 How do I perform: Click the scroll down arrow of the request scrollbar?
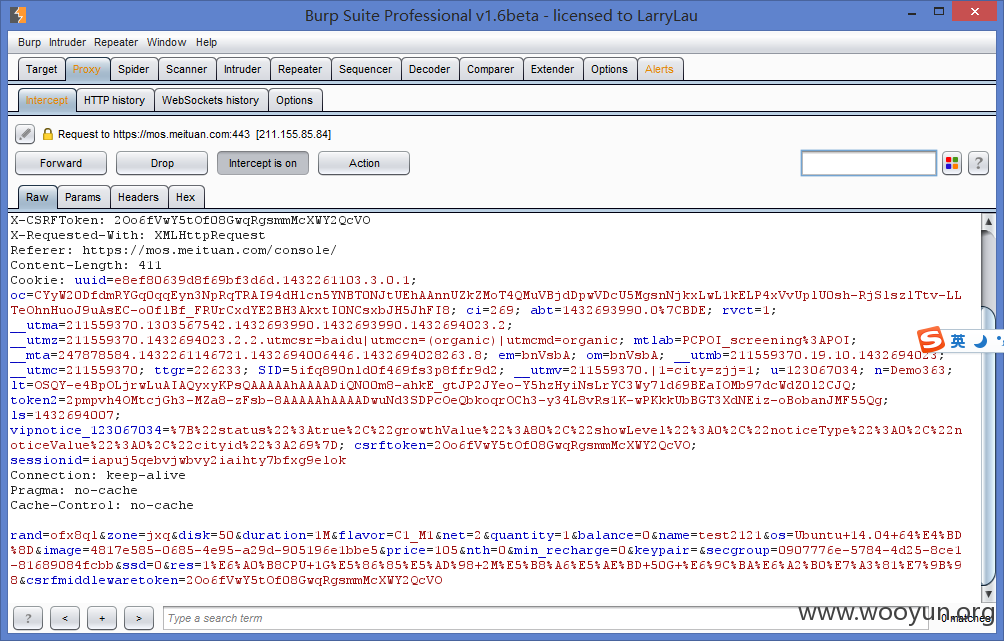pos(988,594)
